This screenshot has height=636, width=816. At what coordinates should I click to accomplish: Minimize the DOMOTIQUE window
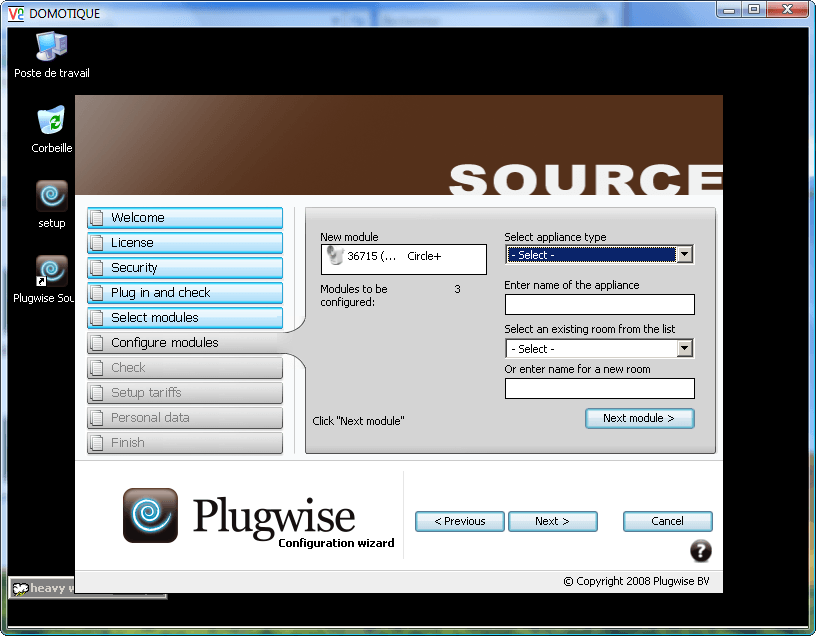730,10
